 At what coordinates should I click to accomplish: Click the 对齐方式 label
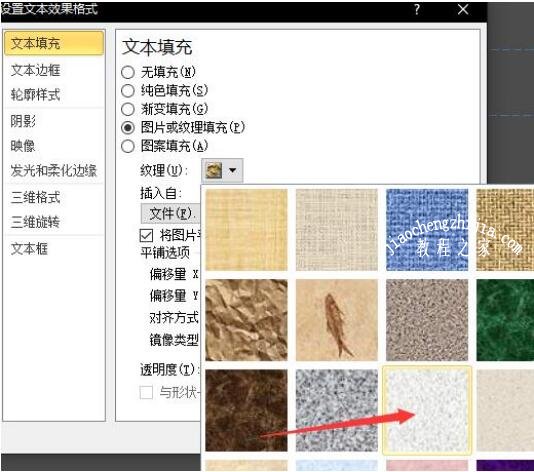coord(174,318)
